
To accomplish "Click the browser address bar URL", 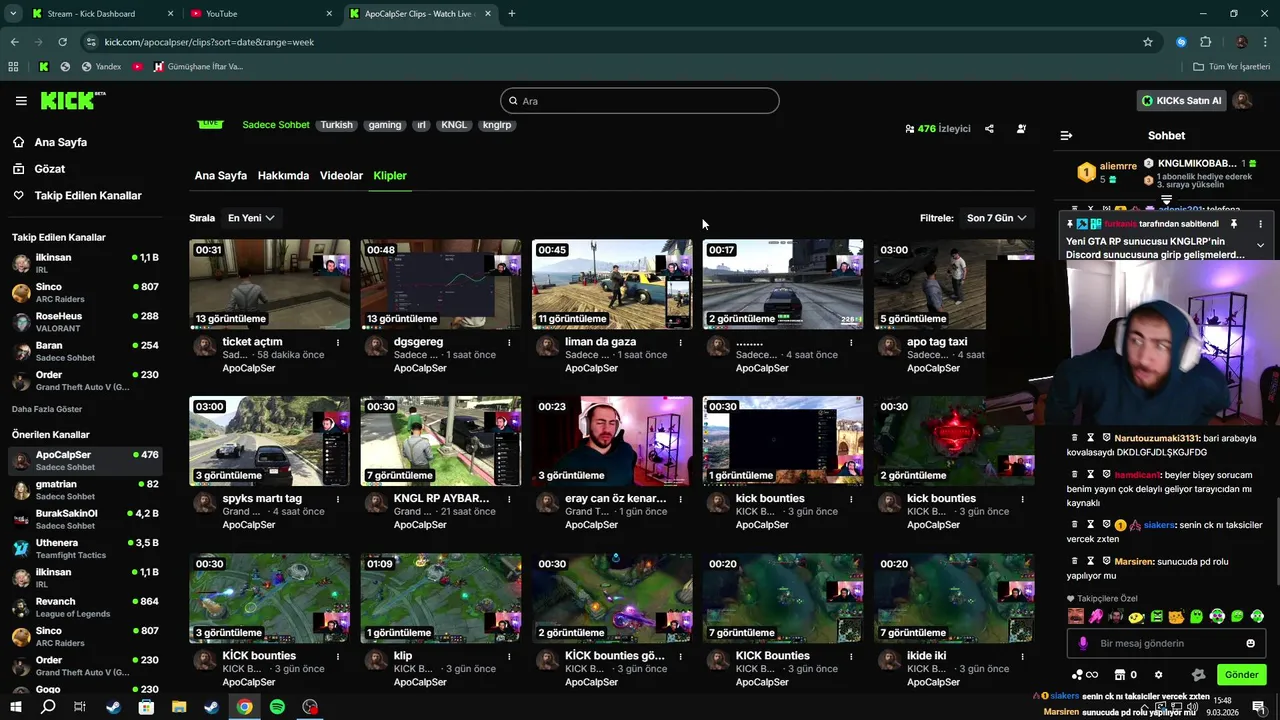I will click(209, 42).
